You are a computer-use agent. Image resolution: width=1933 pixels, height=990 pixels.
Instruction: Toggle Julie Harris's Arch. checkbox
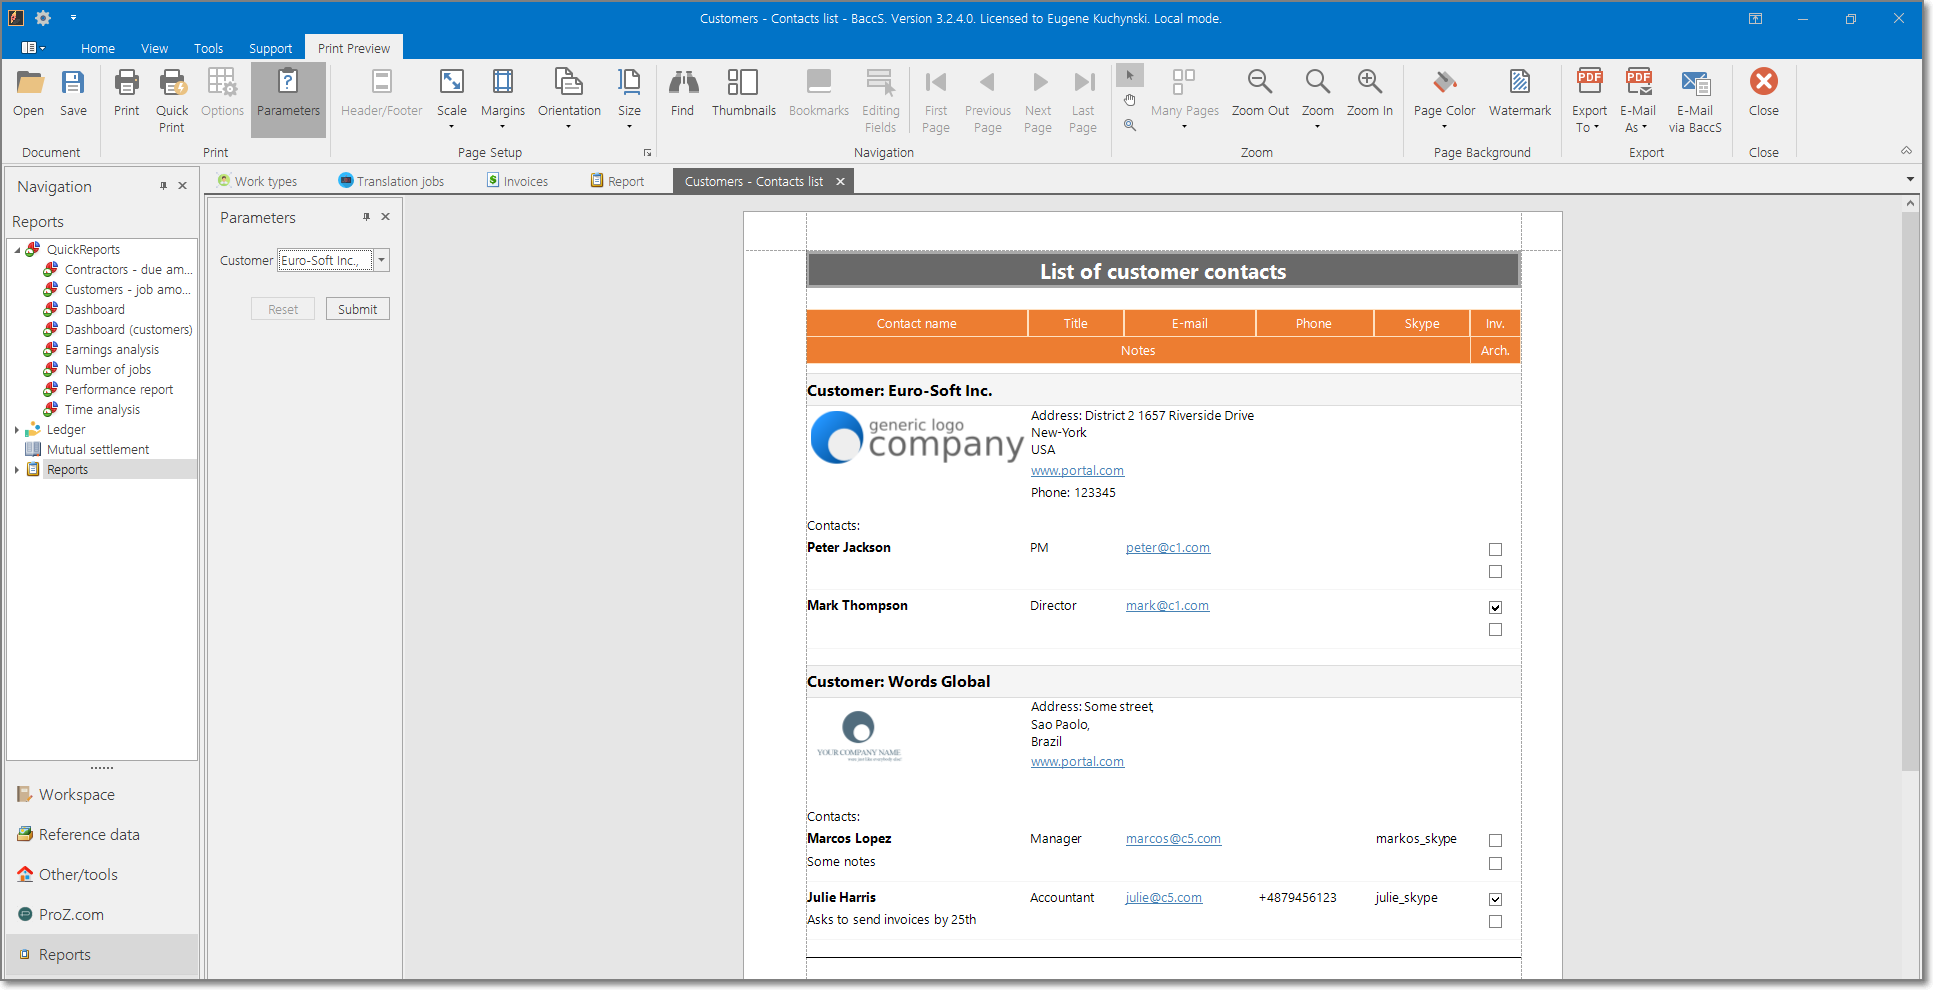click(x=1495, y=922)
